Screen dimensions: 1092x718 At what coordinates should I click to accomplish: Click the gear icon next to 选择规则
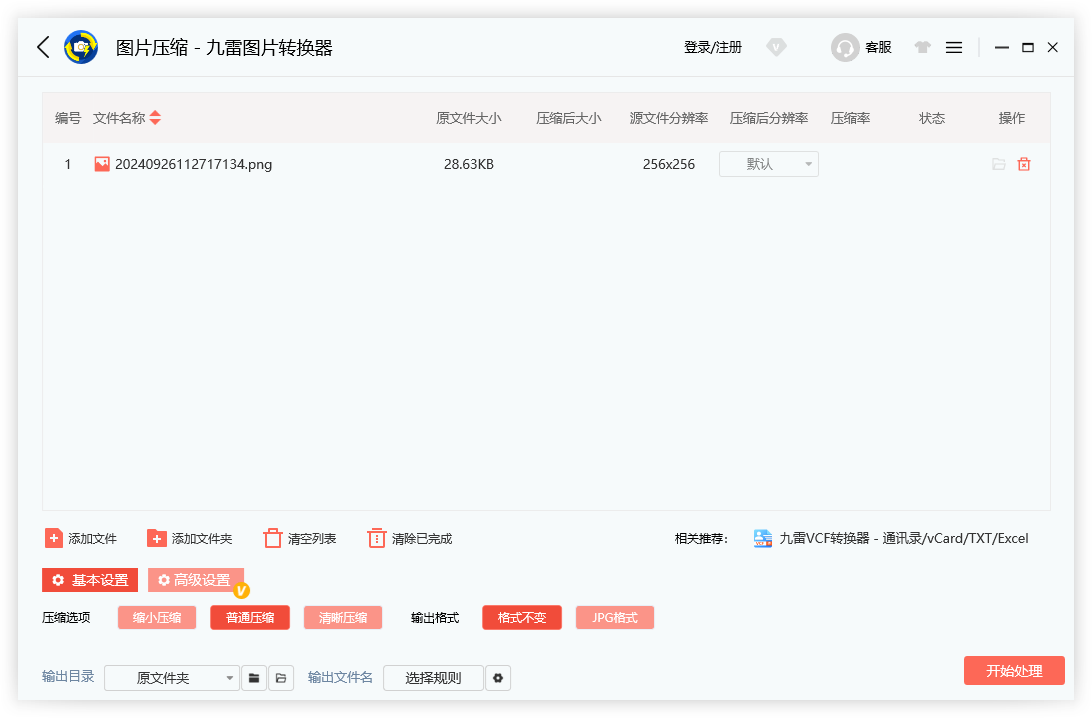pos(498,677)
